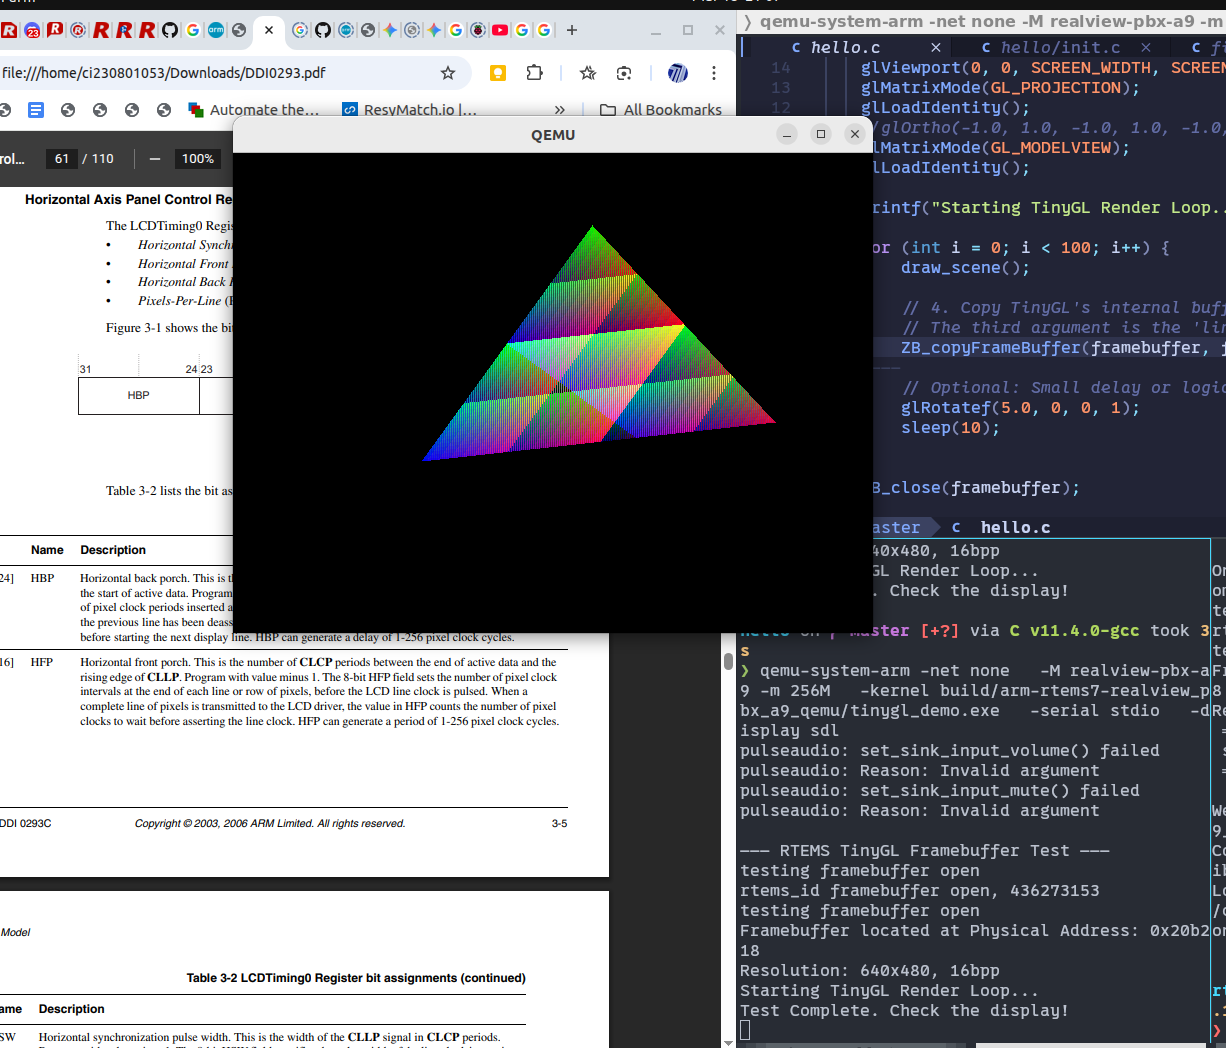Screen dimensions: 1226x1048
Task: Open the Extensions puzzle icon
Action: (534, 73)
